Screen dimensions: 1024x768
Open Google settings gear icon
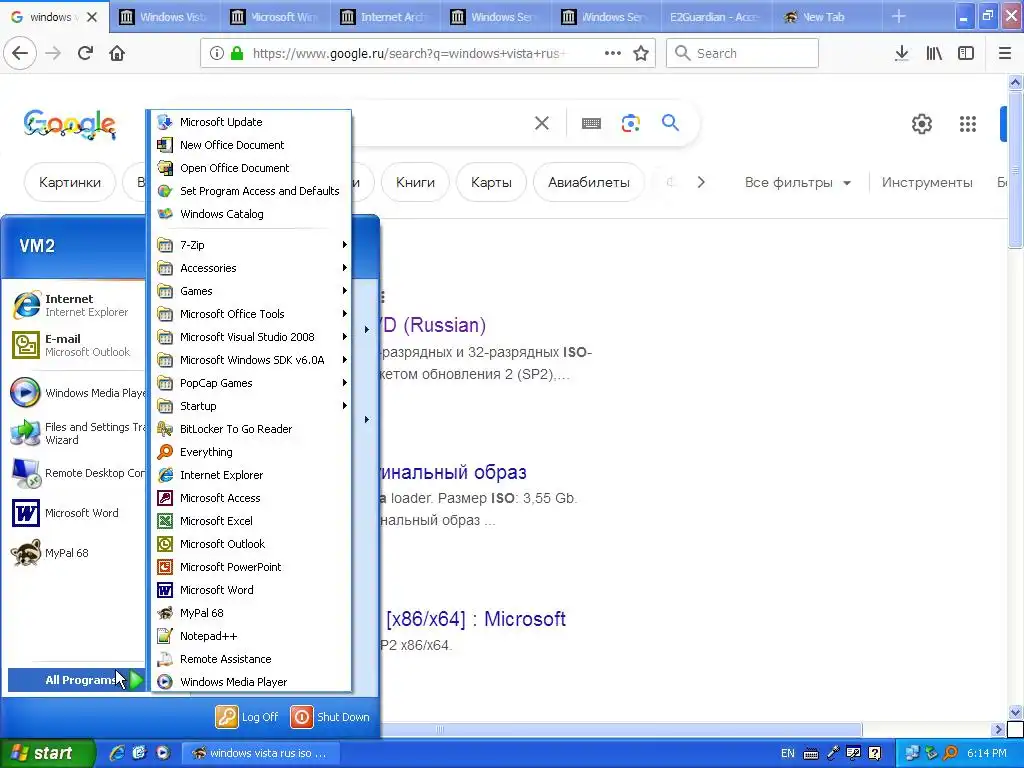(921, 123)
